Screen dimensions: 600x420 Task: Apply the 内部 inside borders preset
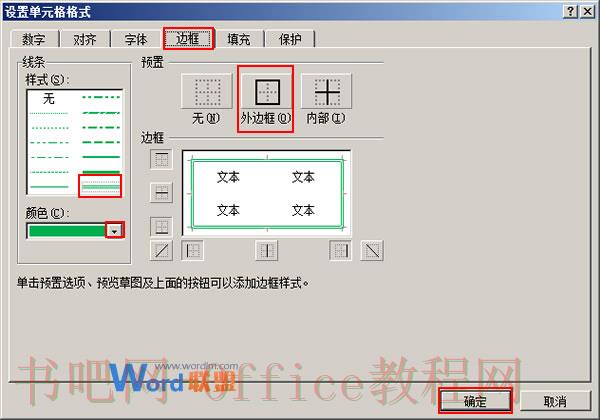[x=326, y=92]
